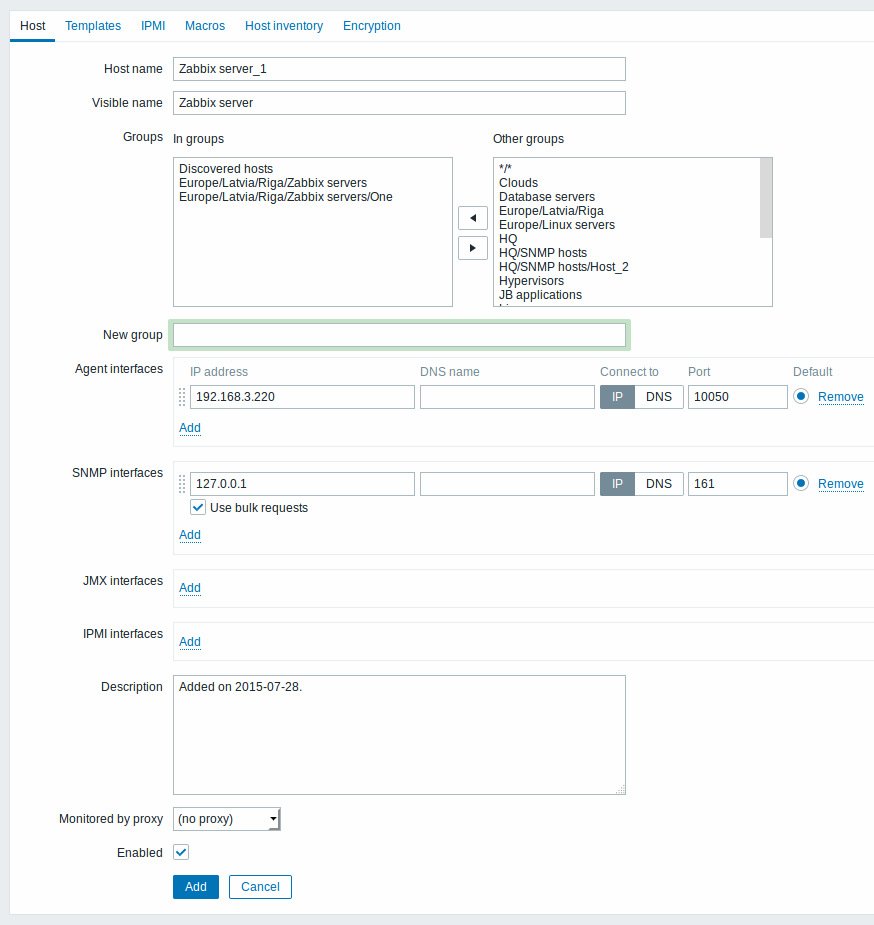
Task: Select Database servers in Other groups
Action: click(x=547, y=197)
